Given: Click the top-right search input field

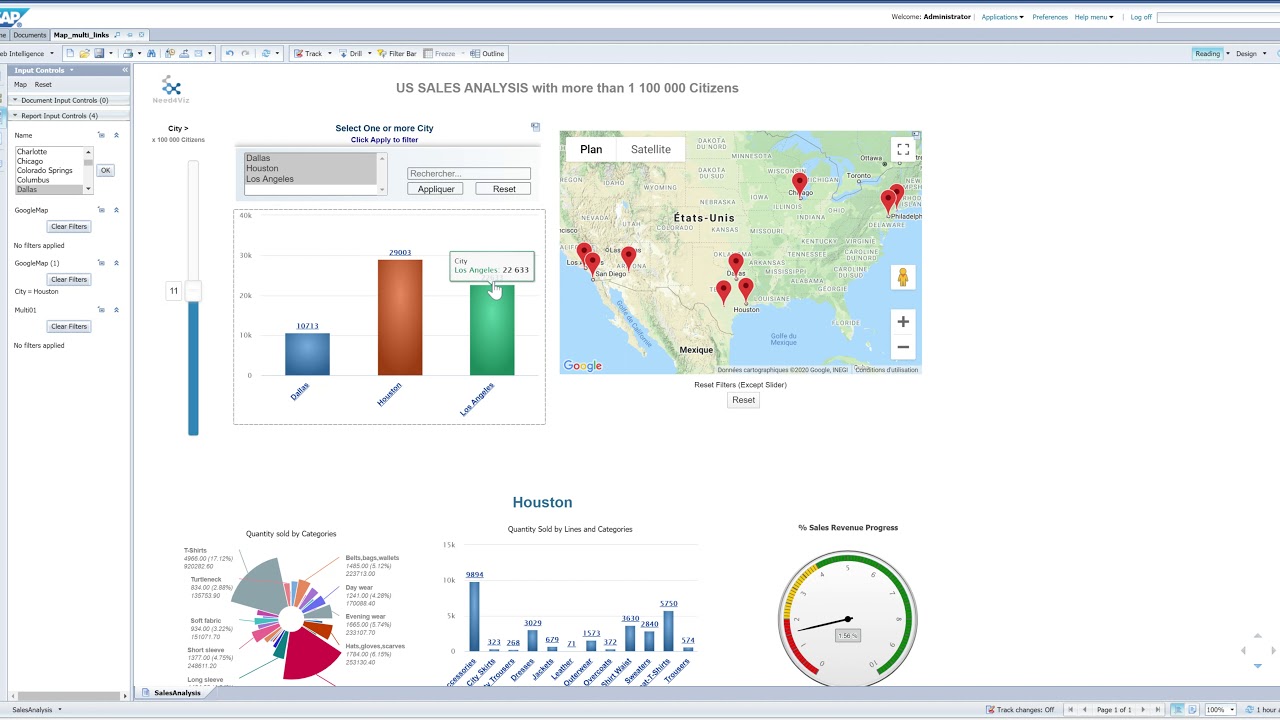Looking at the screenshot, I should (1218, 17).
